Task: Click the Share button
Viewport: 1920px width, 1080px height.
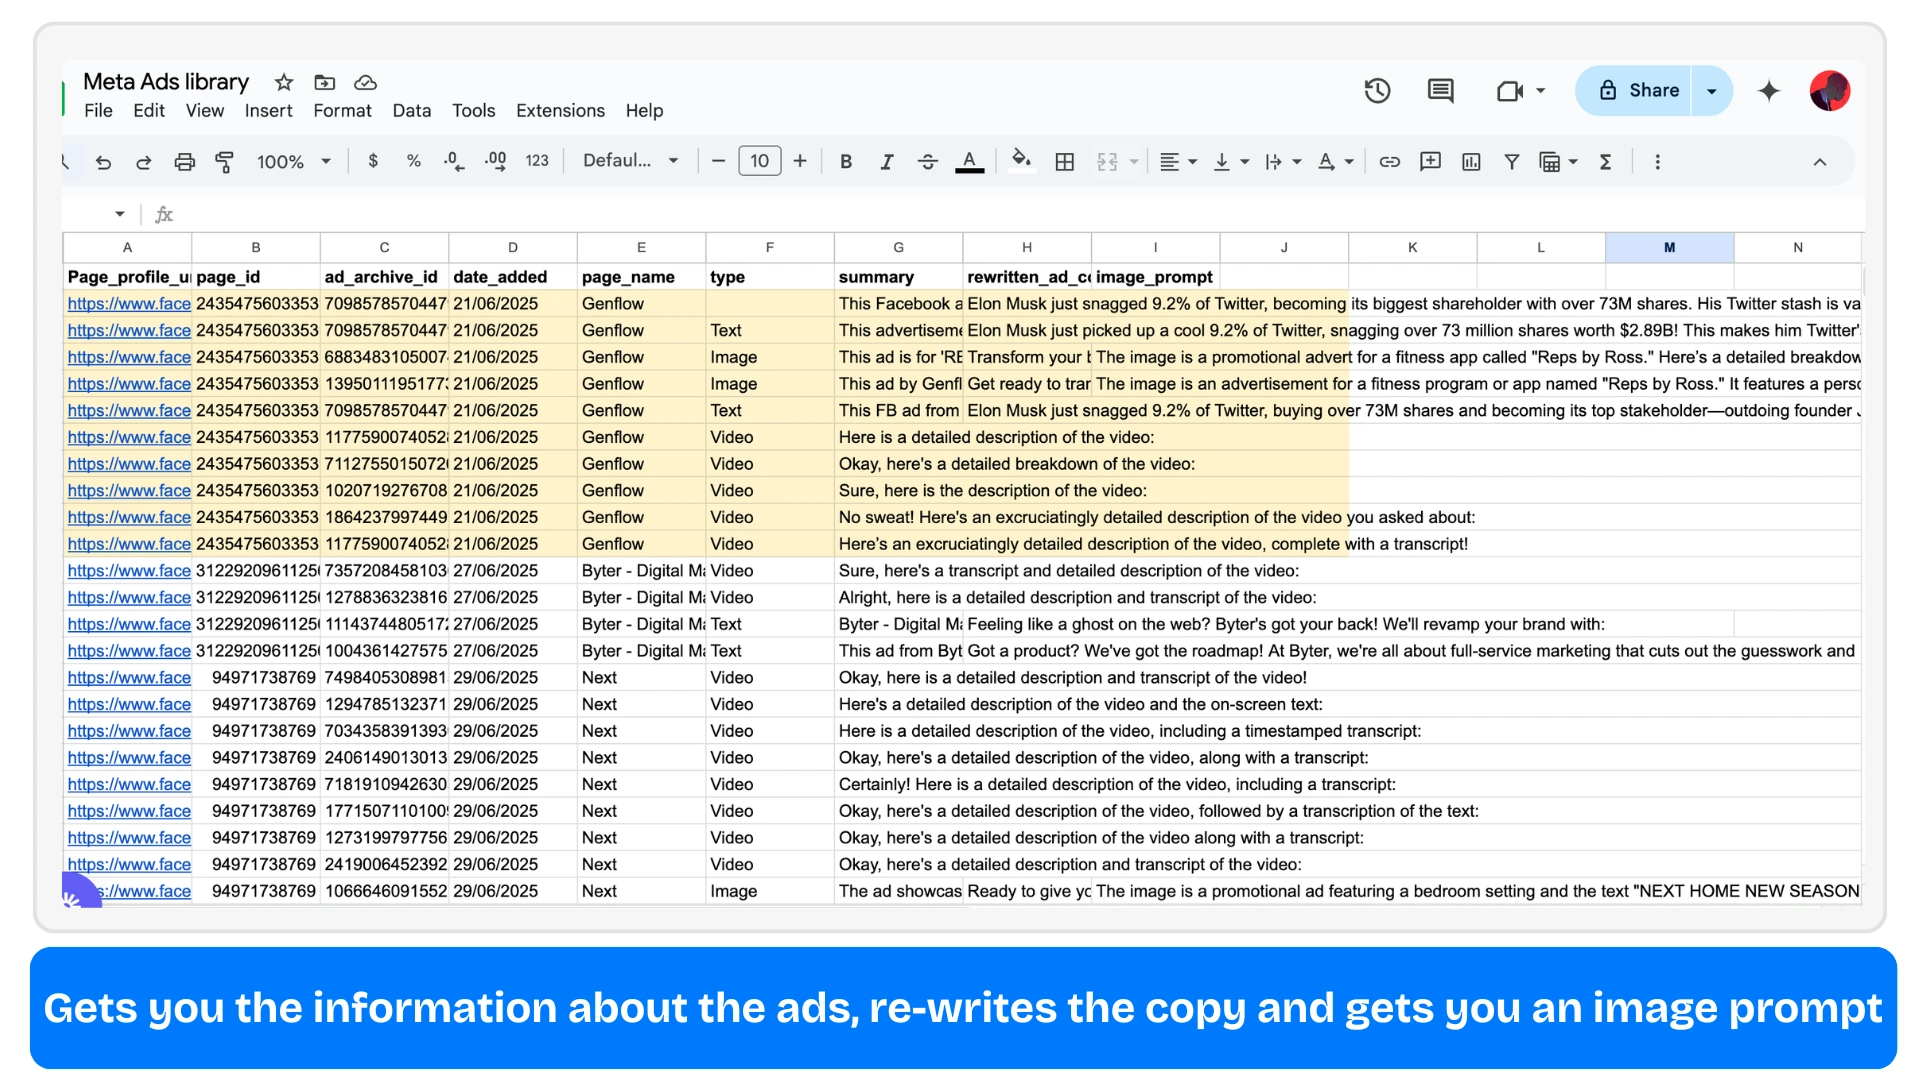Action: [1635, 91]
